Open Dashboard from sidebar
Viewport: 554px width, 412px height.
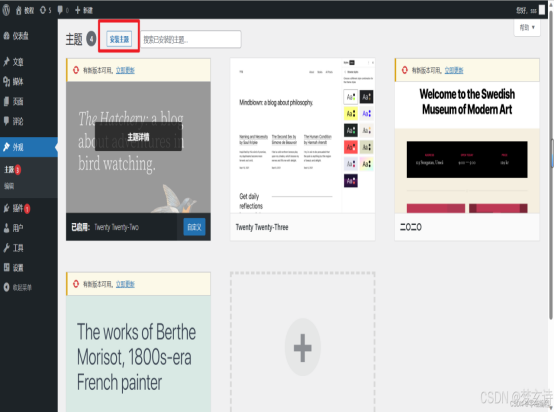tap(16, 36)
